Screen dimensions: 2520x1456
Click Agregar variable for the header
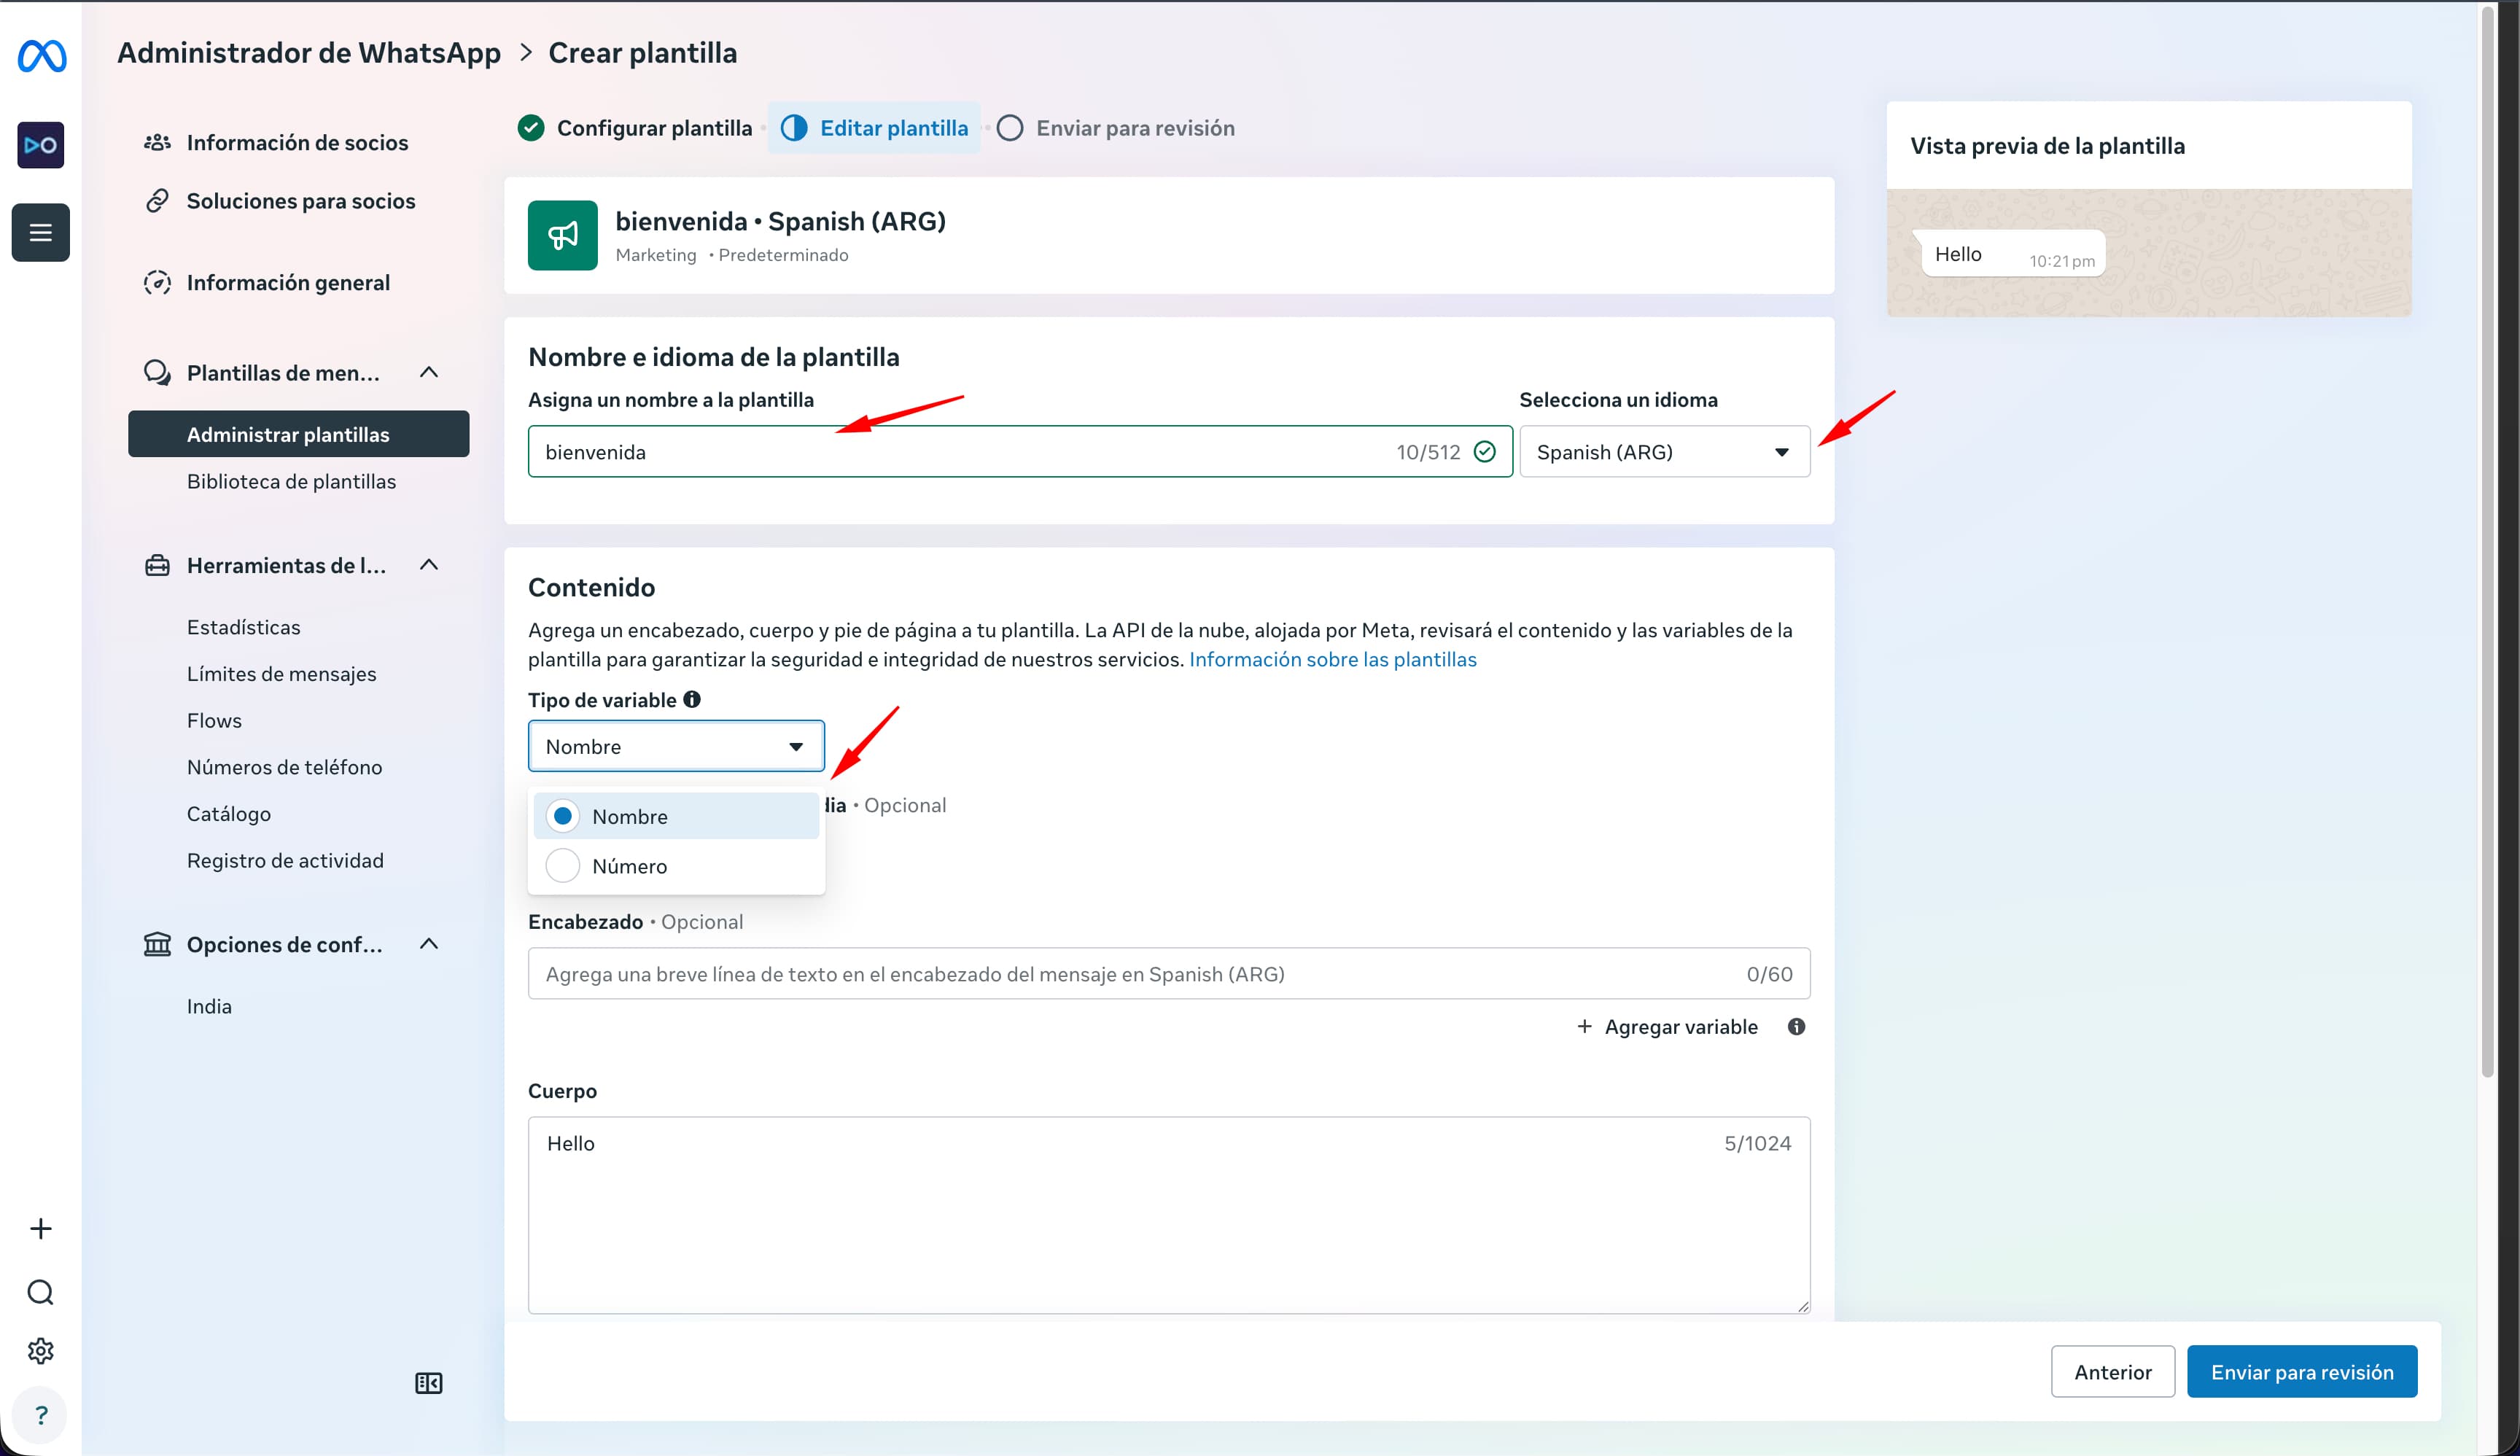1667,1027
